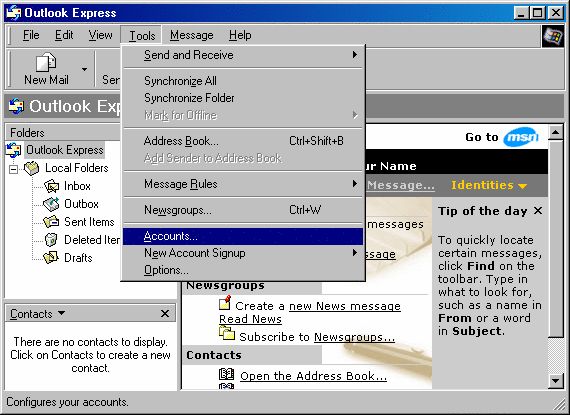Screen dimensions: 570x415
Task: Open the File menu
Action: click(31, 35)
